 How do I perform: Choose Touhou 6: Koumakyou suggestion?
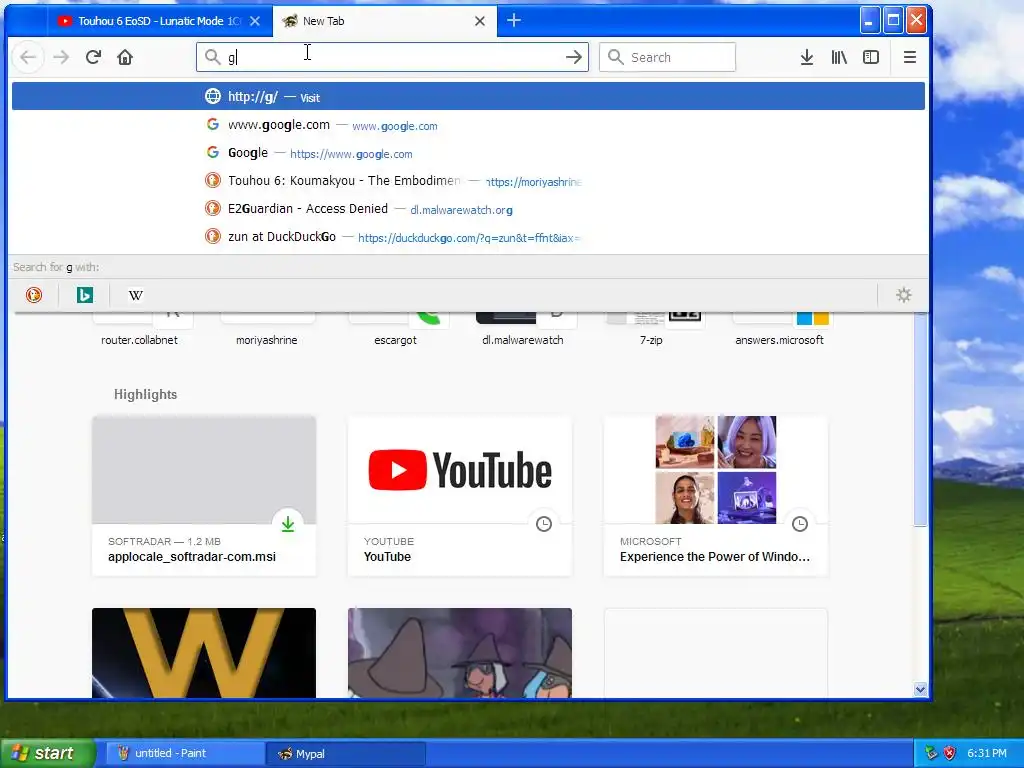tap(468, 181)
